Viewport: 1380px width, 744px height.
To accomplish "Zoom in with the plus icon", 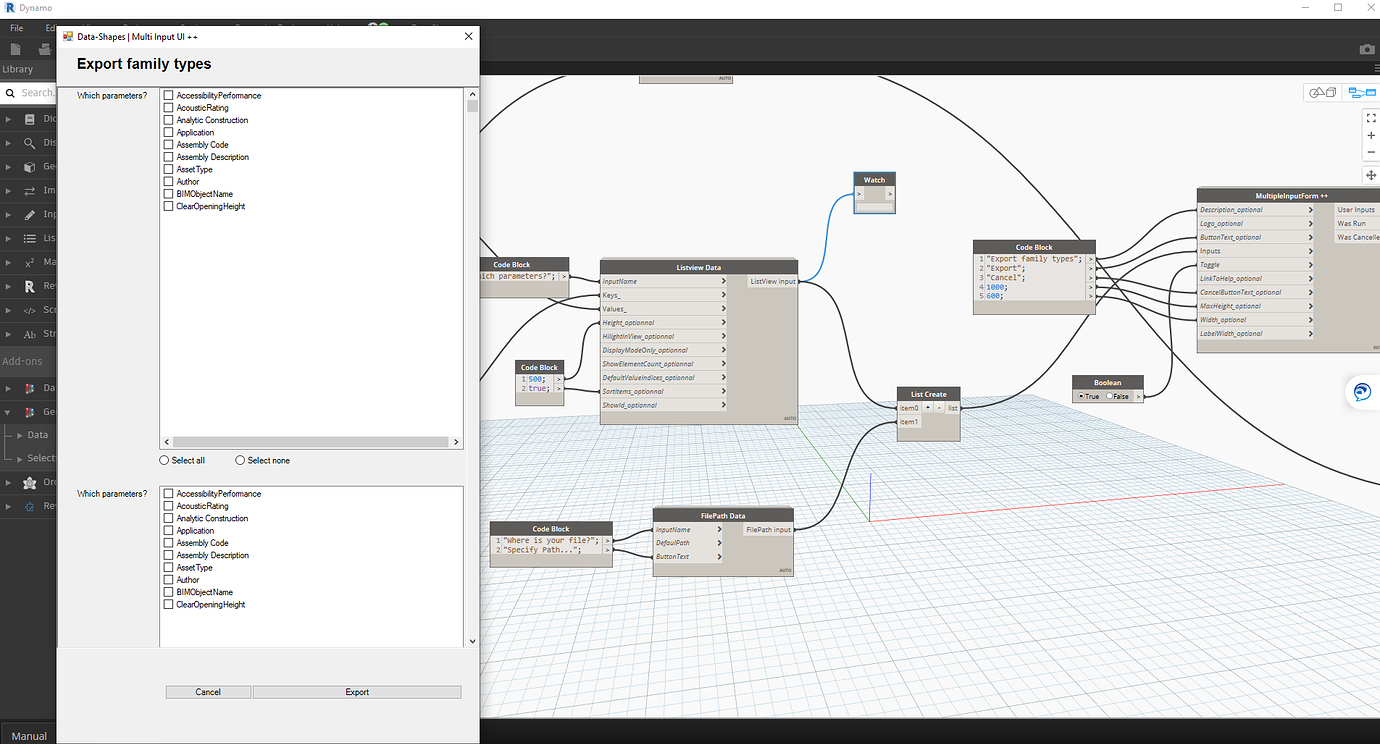I will click(x=1371, y=135).
